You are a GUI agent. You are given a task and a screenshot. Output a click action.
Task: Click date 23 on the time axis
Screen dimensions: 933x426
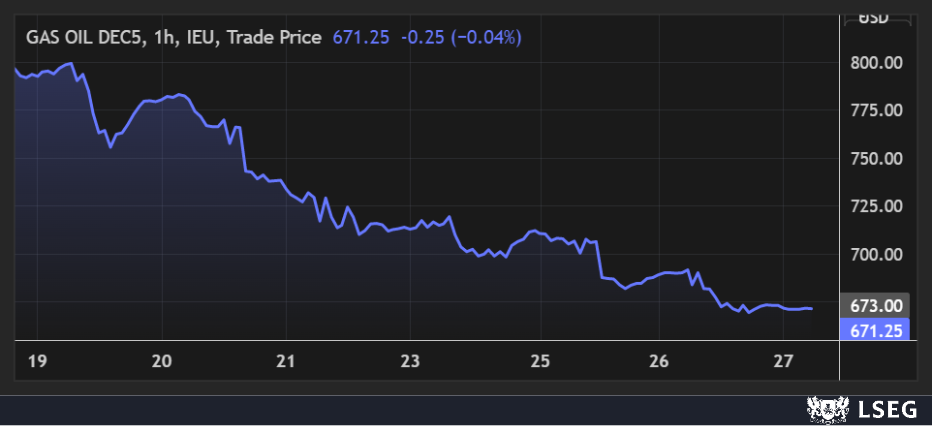point(409,360)
